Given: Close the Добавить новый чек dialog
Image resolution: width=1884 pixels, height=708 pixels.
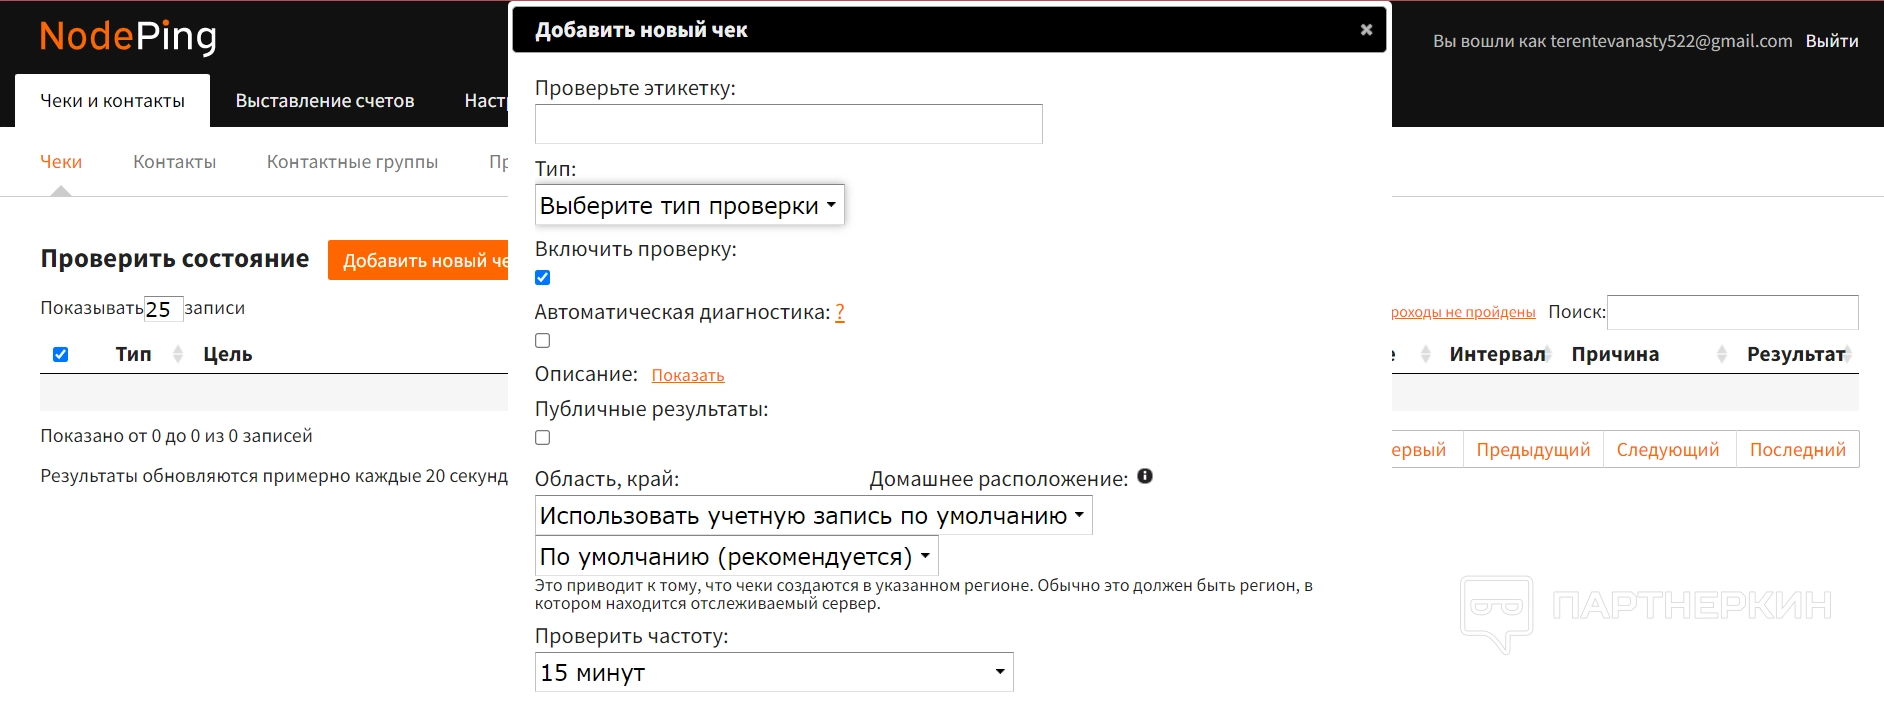Looking at the screenshot, I should 1366,30.
